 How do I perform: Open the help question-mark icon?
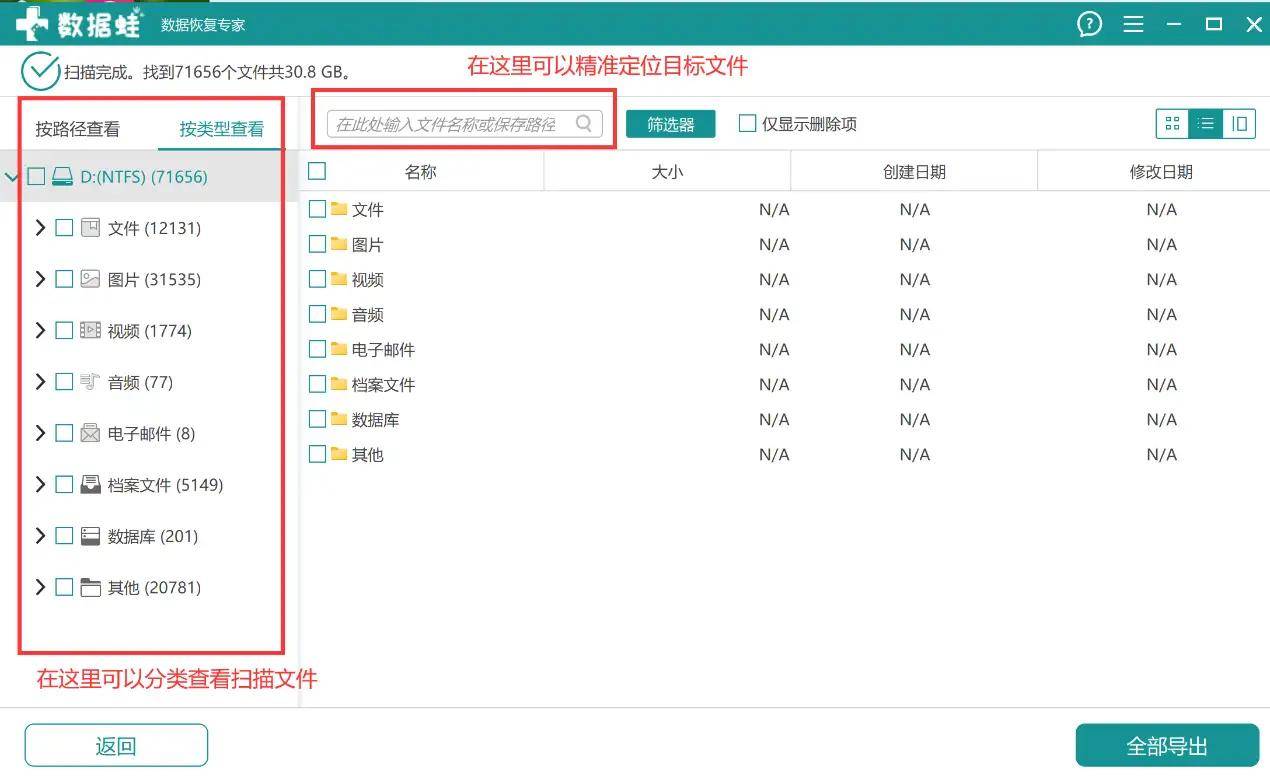pos(1089,24)
